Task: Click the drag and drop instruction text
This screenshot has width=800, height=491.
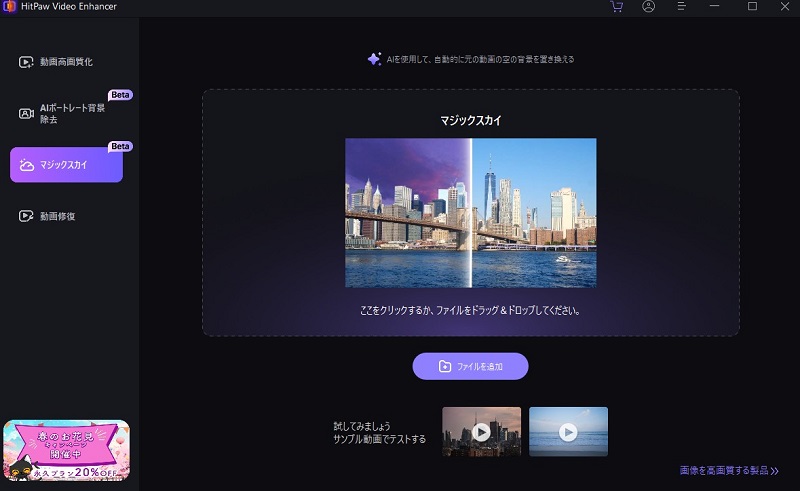Action: pyautogui.click(x=470, y=311)
